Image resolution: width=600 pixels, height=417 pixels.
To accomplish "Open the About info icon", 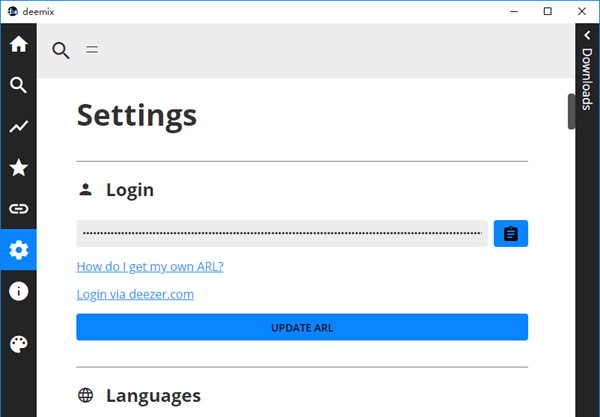I will [x=18, y=291].
